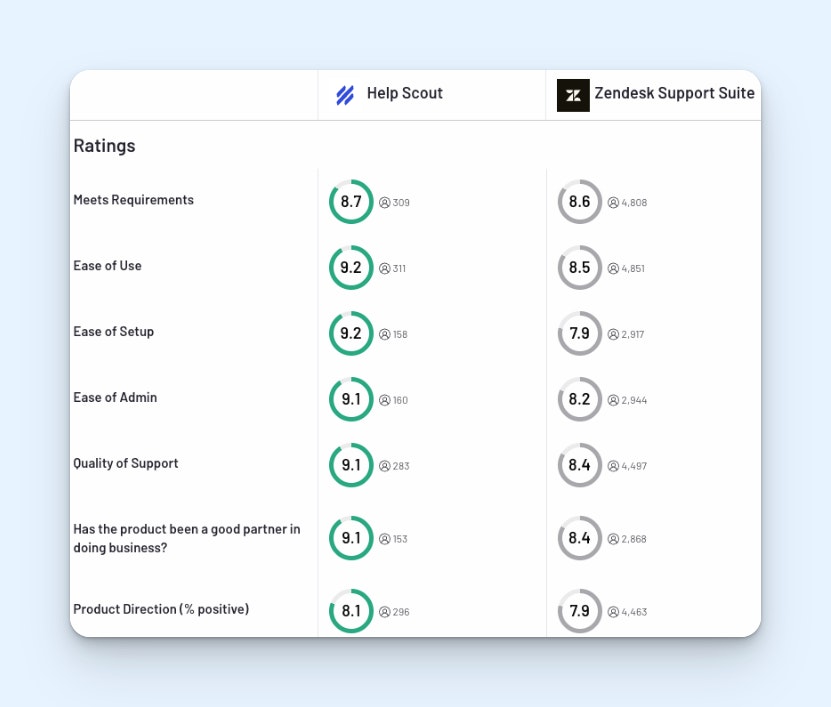Click the reviewer icon beside the 153 count

[x=385, y=539]
